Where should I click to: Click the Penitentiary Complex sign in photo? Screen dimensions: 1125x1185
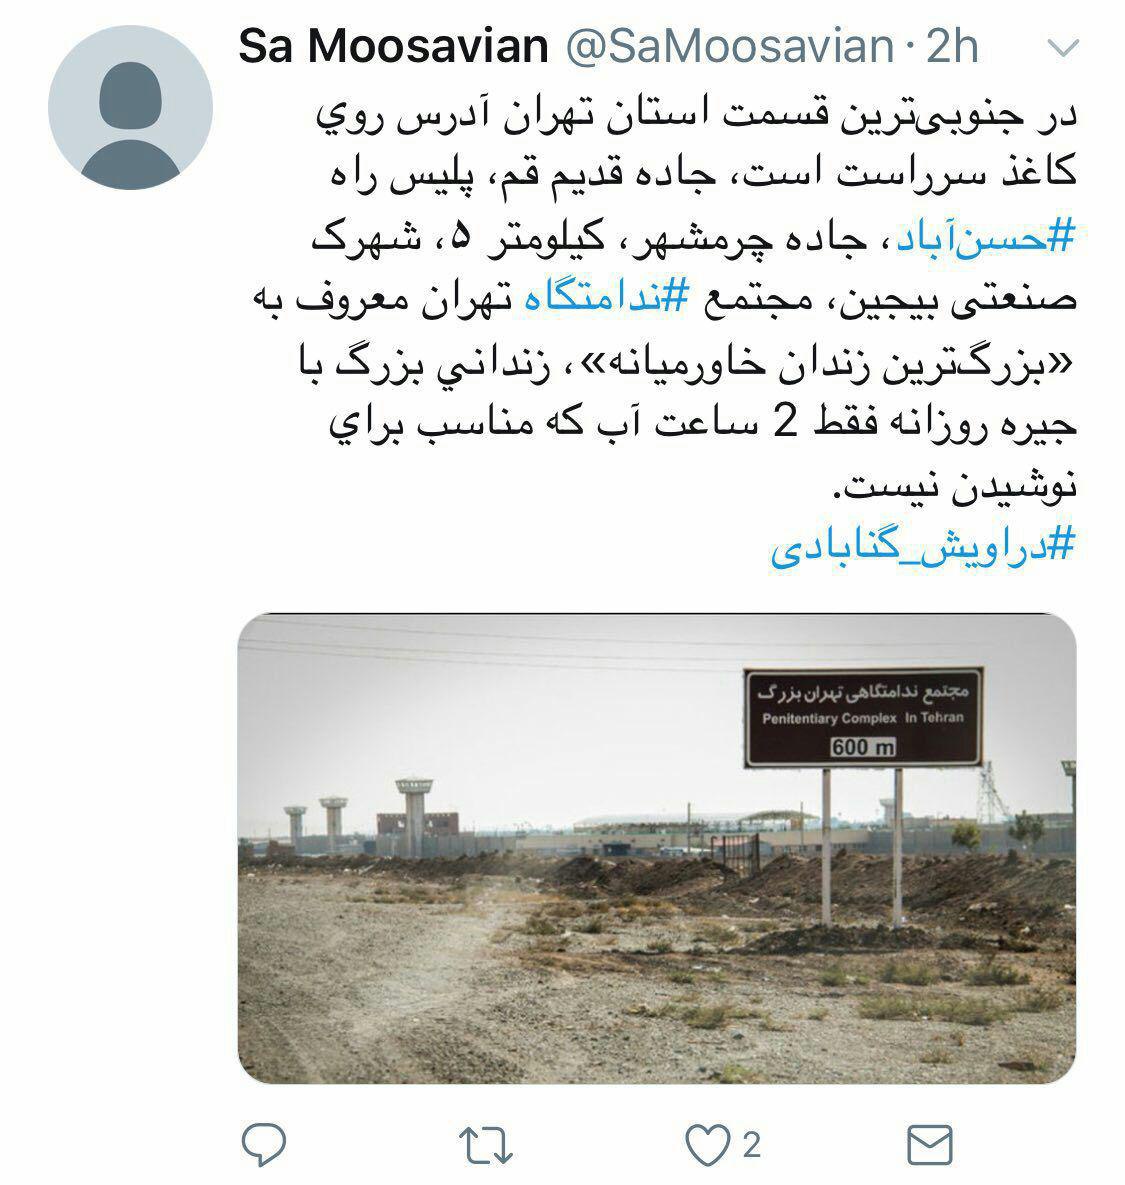pyautogui.click(x=863, y=717)
